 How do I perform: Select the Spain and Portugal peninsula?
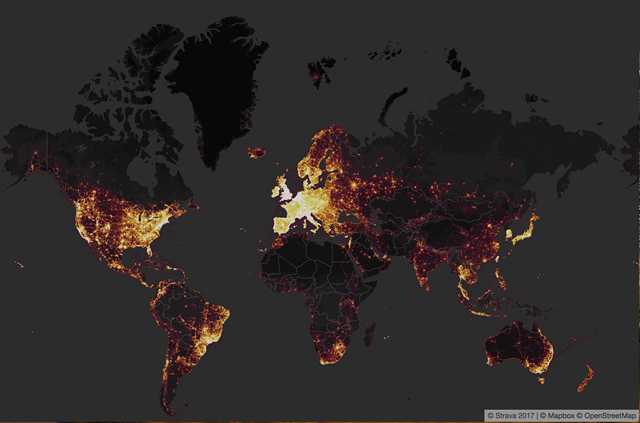pos(280,224)
